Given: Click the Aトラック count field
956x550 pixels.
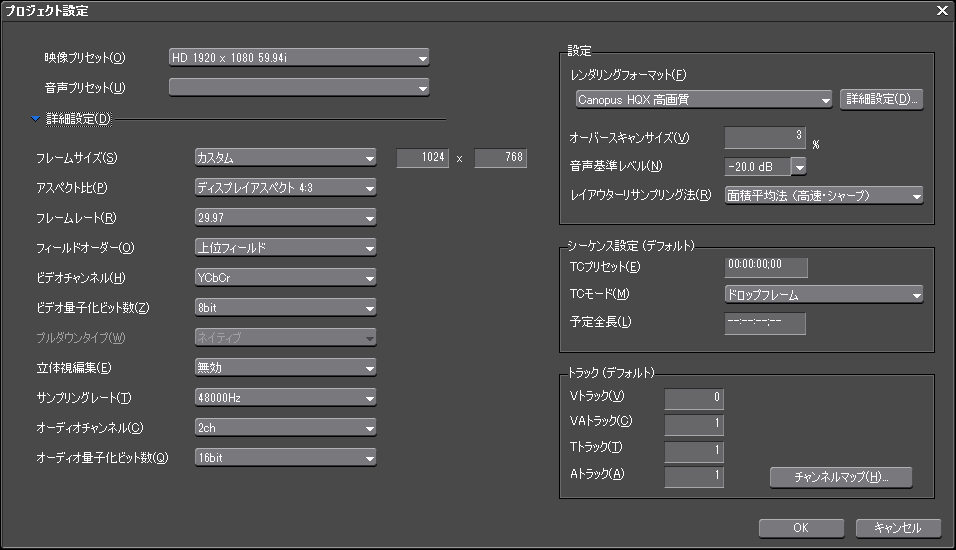Looking at the screenshot, I should click(694, 477).
